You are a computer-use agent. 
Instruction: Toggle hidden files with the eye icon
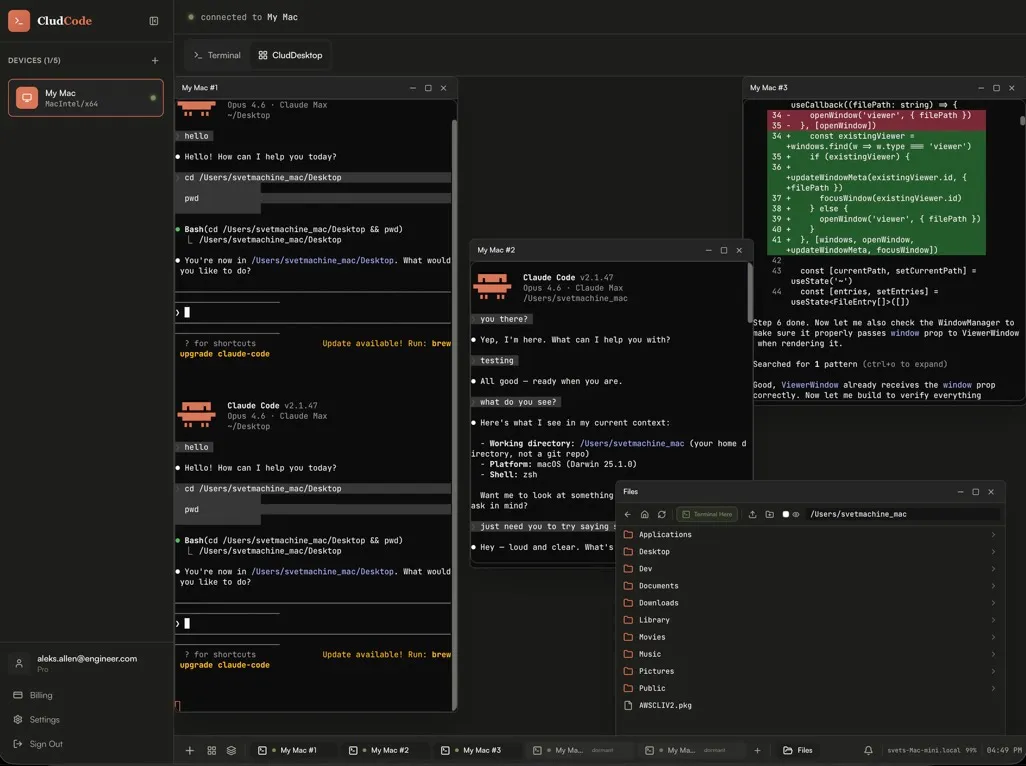point(797,513)
